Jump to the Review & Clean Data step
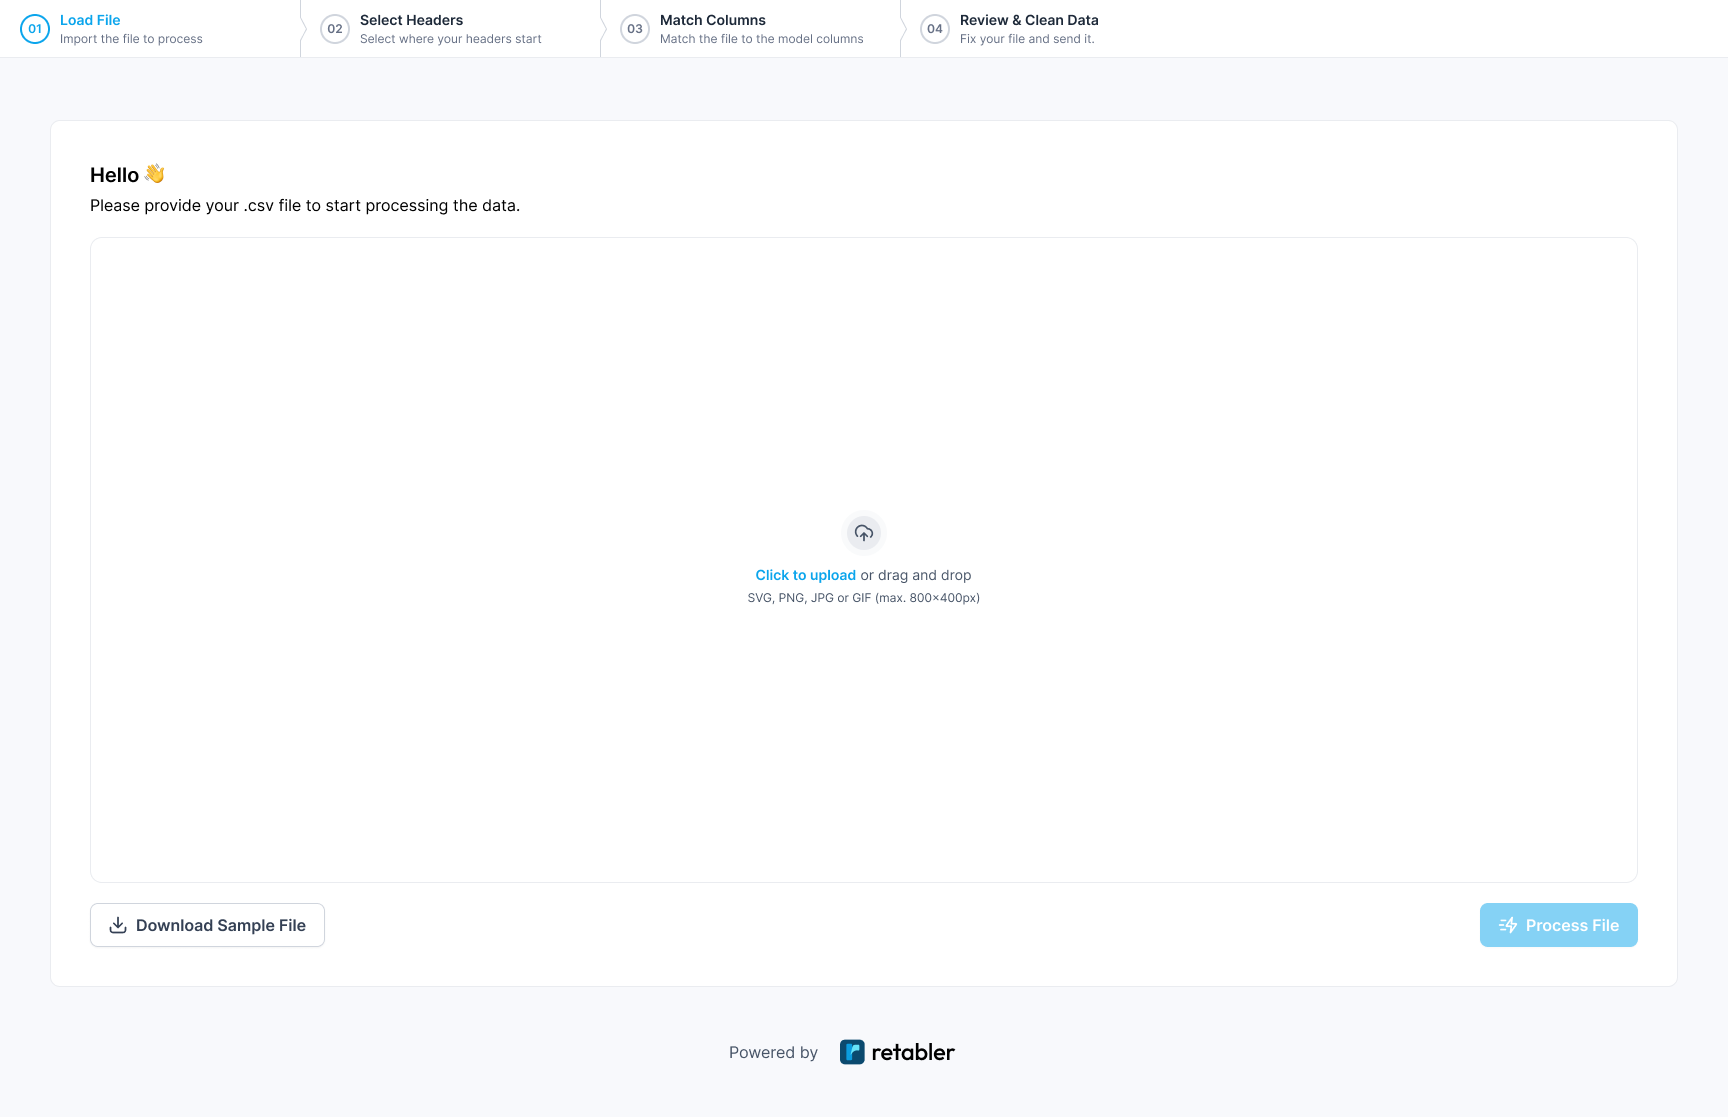 (1029, 20)
